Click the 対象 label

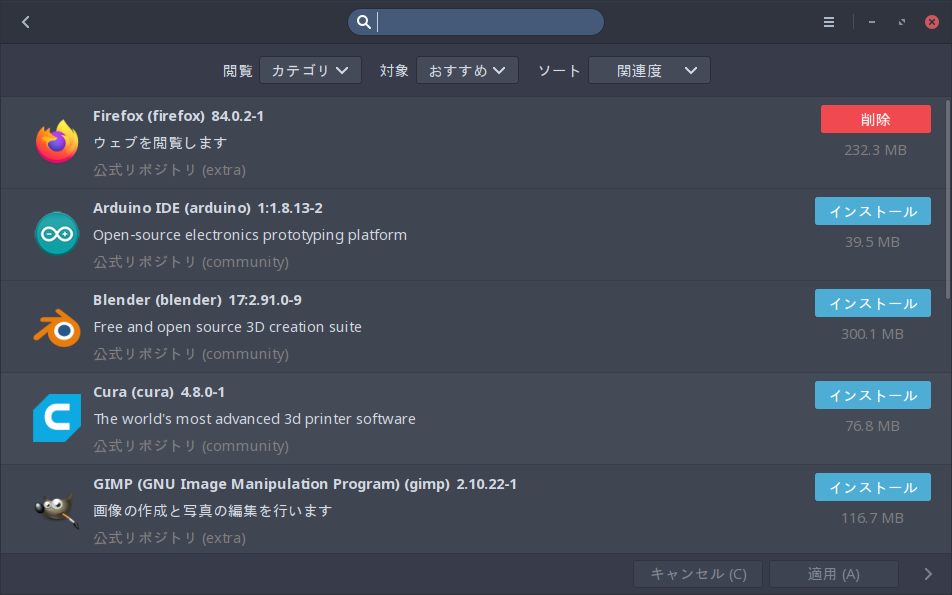click(x=394, y=70)
